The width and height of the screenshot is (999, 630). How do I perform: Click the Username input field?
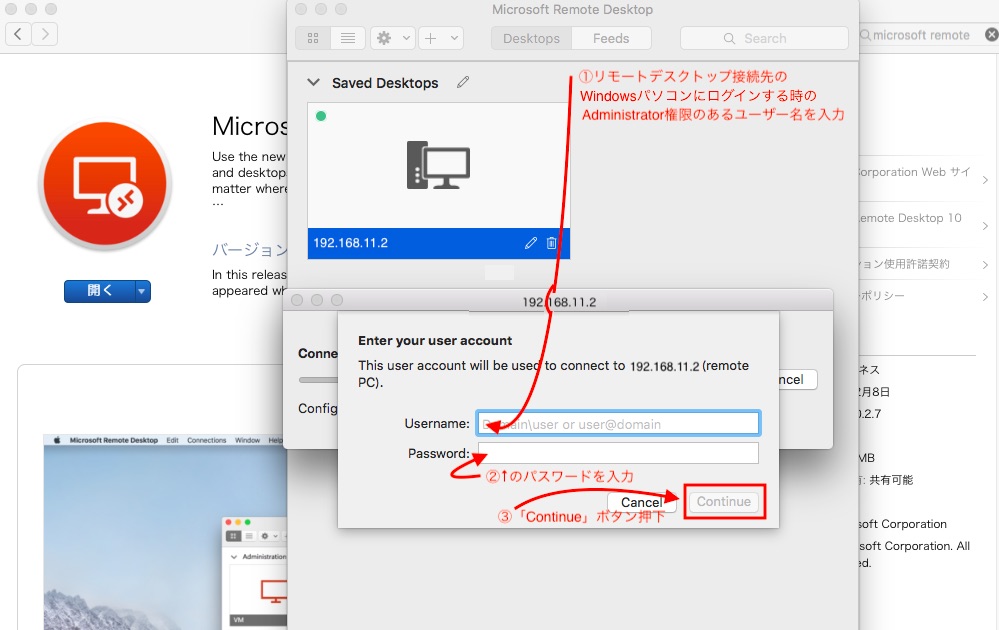click(618, 424)
